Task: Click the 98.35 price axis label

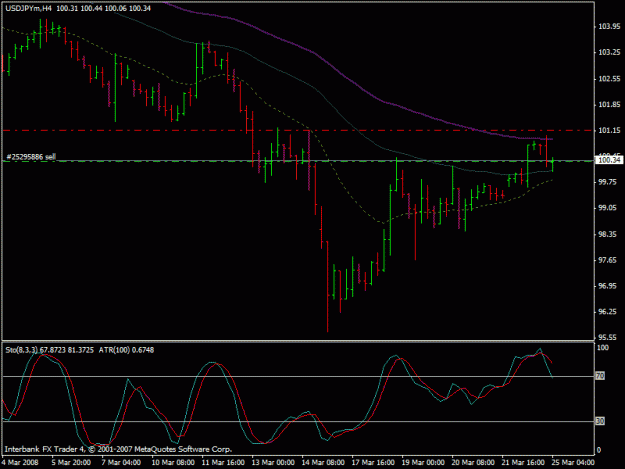Action: tap(609, 234)
